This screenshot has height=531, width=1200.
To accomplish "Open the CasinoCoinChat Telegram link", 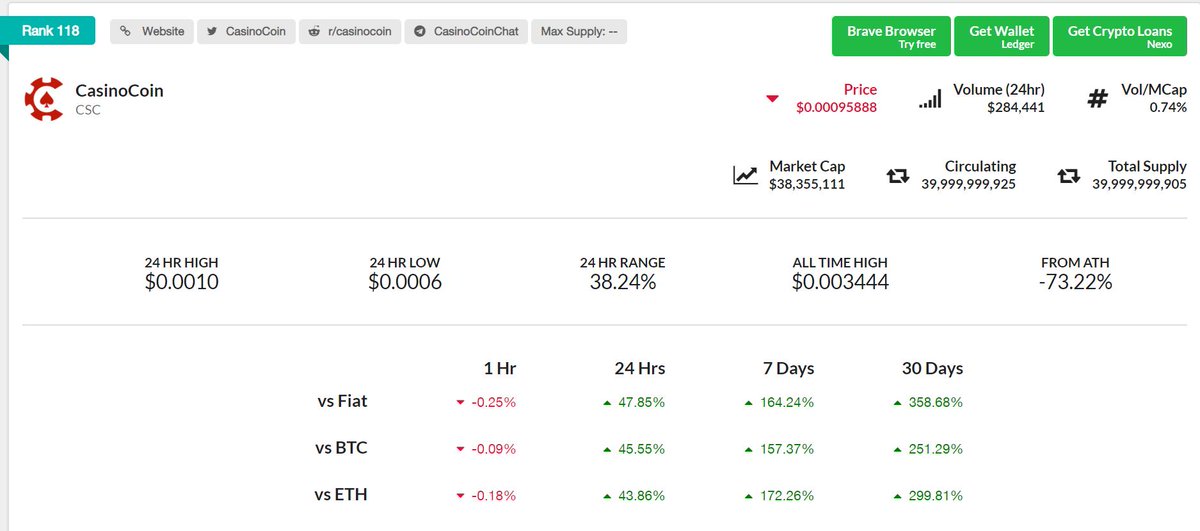I will point(466,31).
